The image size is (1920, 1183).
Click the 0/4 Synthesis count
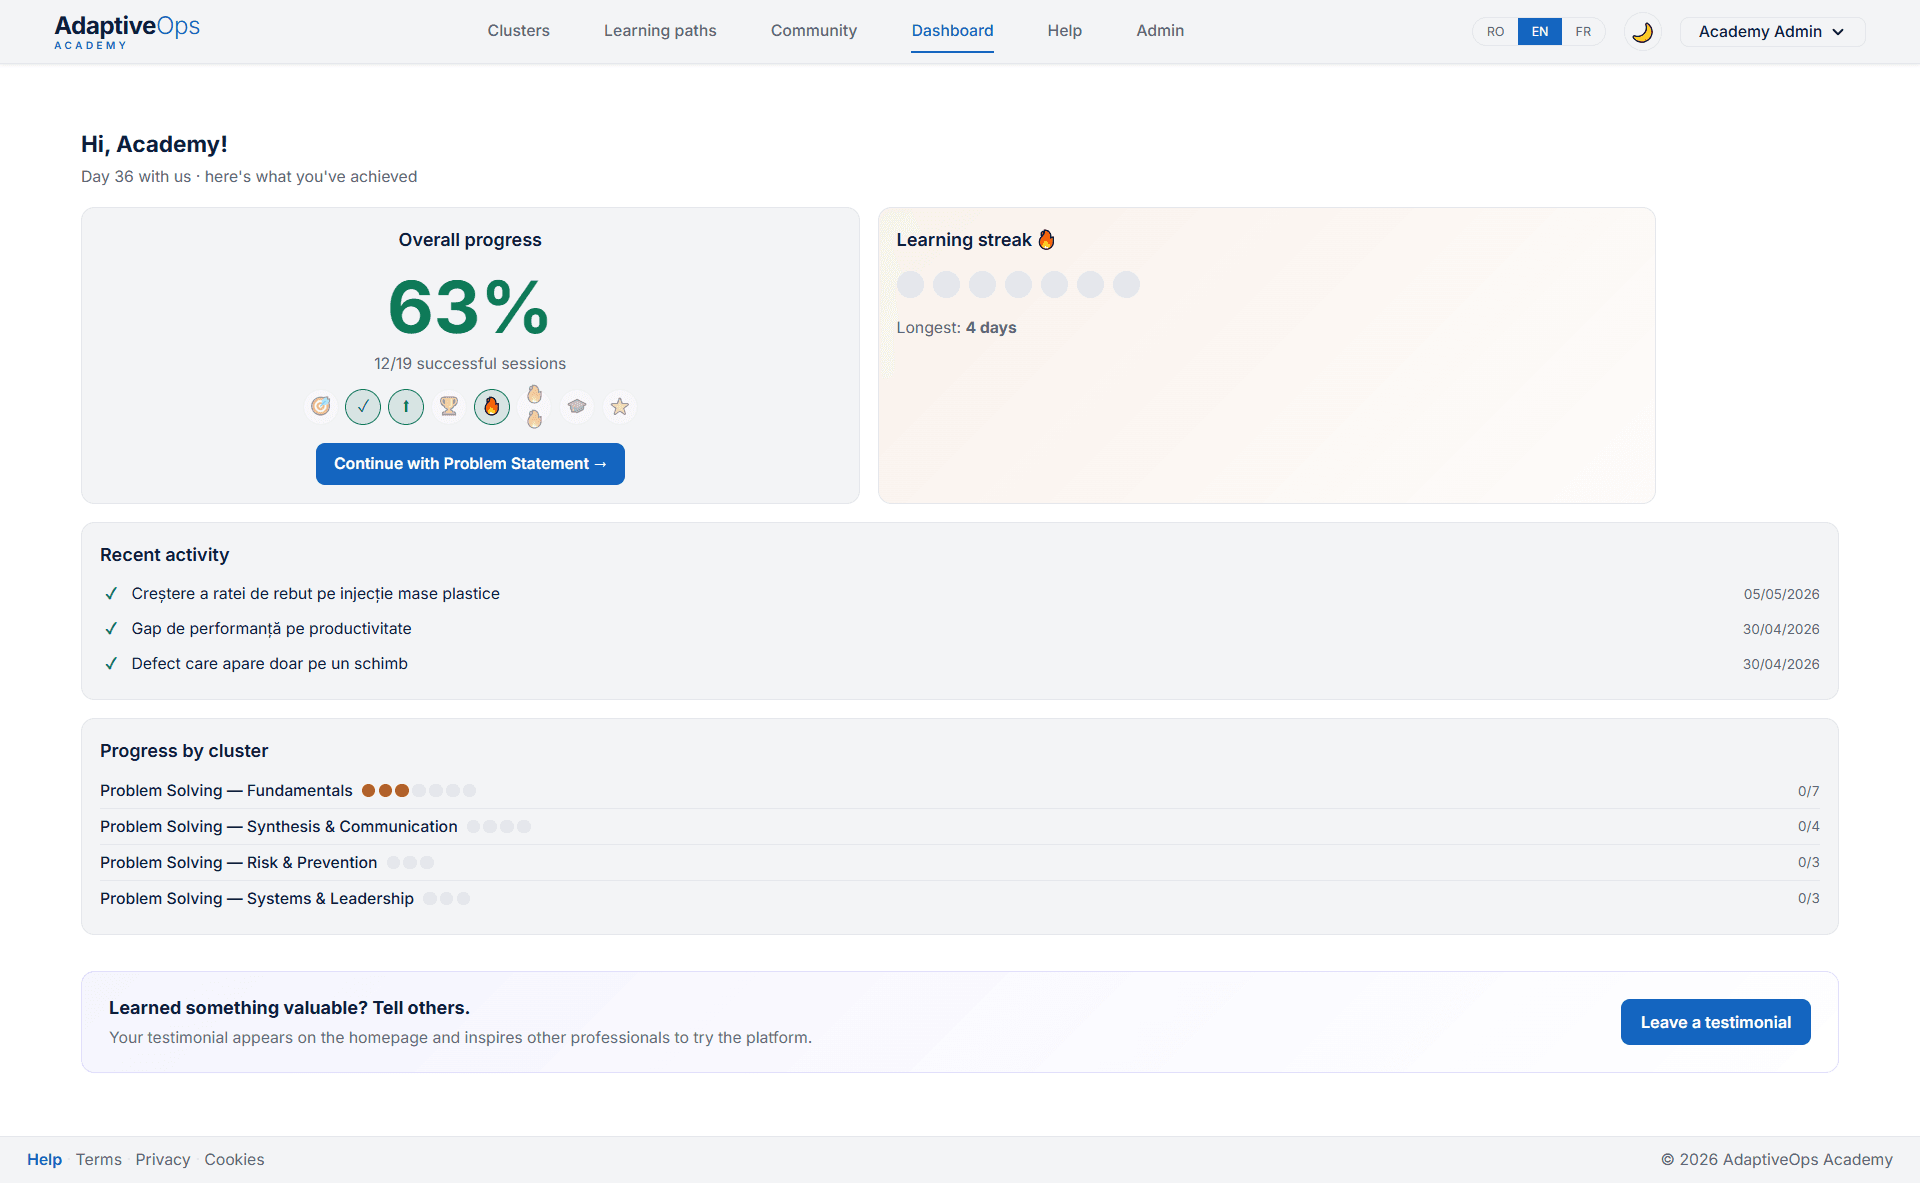point(1809,827)
